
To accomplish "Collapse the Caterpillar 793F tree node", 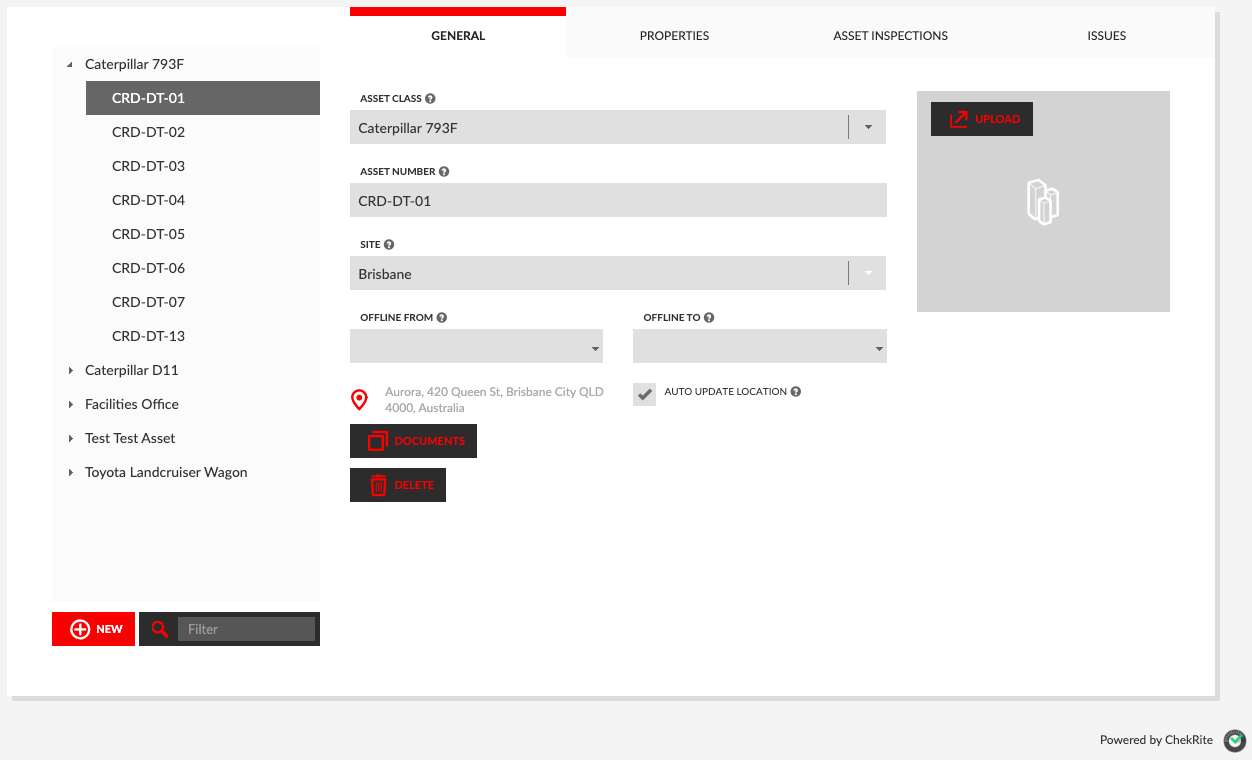I will pos(70,65).
